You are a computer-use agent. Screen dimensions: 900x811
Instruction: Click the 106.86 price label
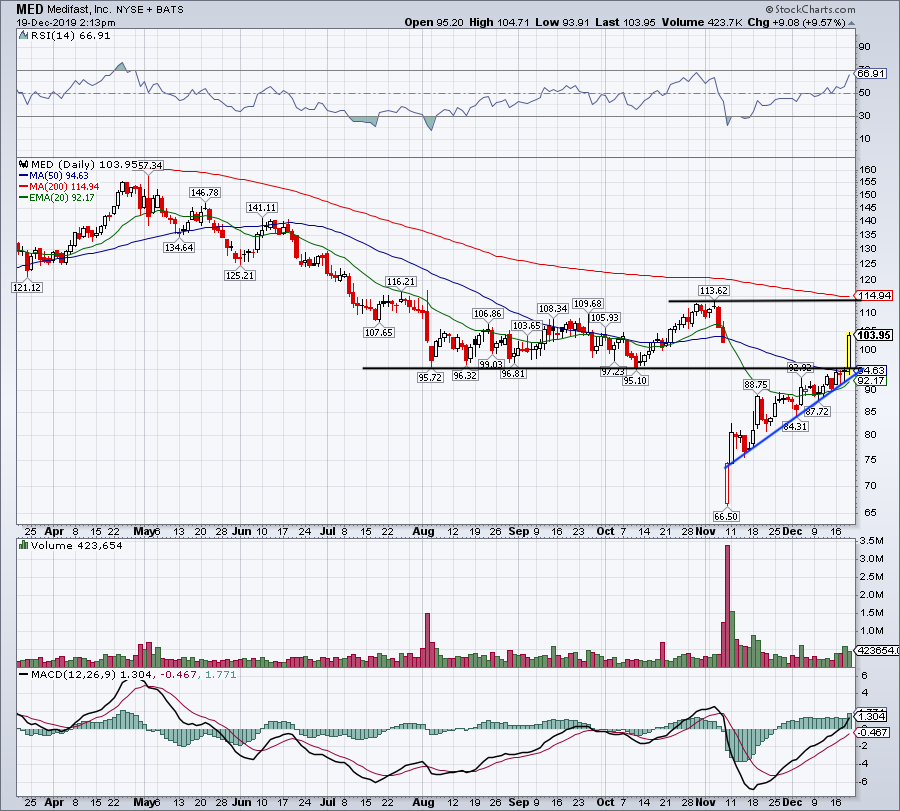[x=487, y=313]
